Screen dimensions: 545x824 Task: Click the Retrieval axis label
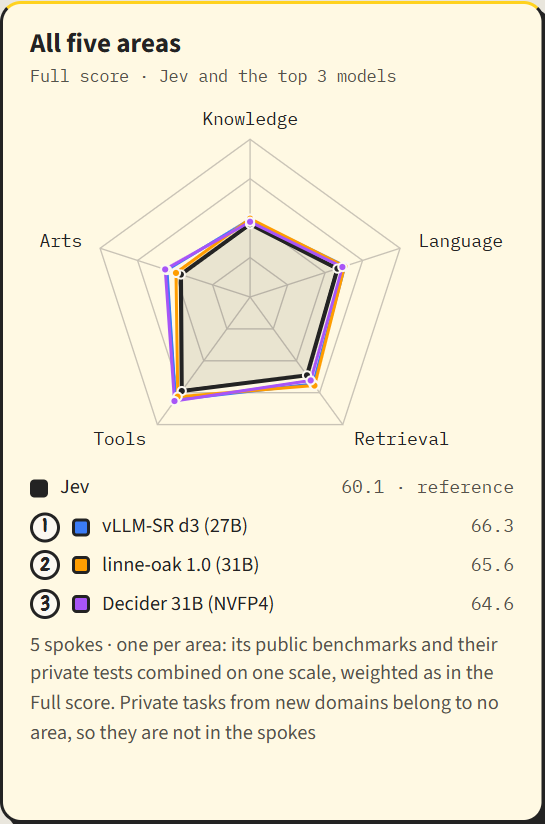[x=402, y=439]
